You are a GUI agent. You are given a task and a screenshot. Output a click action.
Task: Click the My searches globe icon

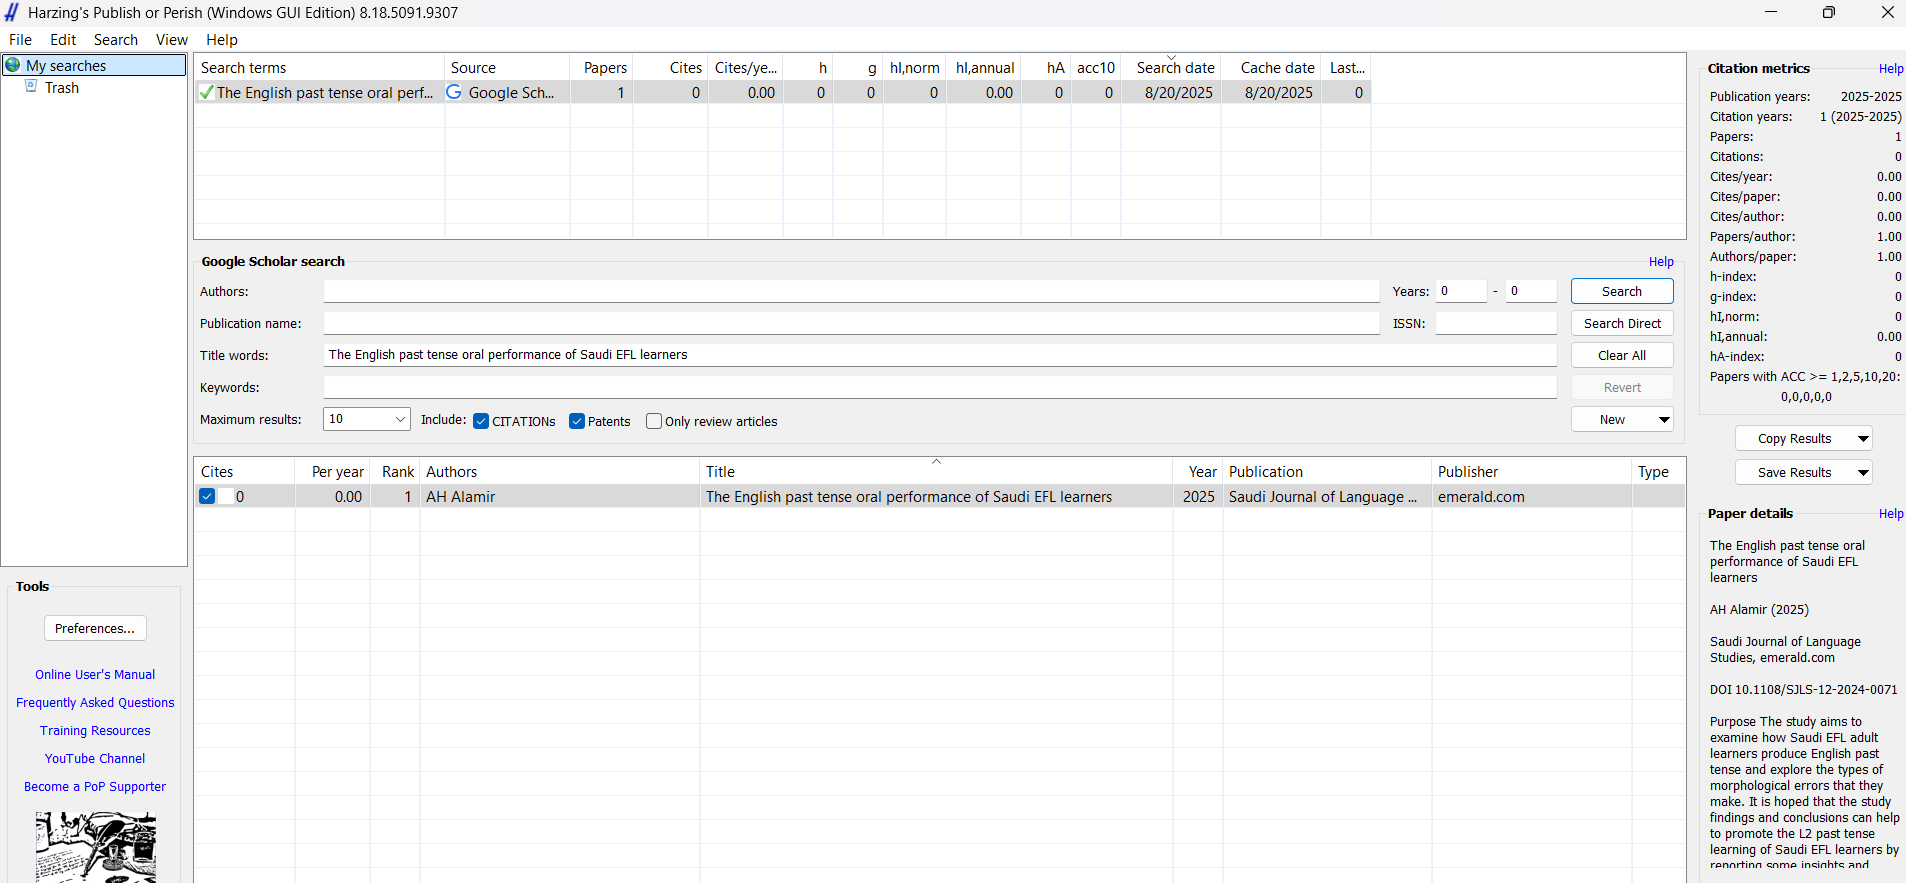click(13, 65)
